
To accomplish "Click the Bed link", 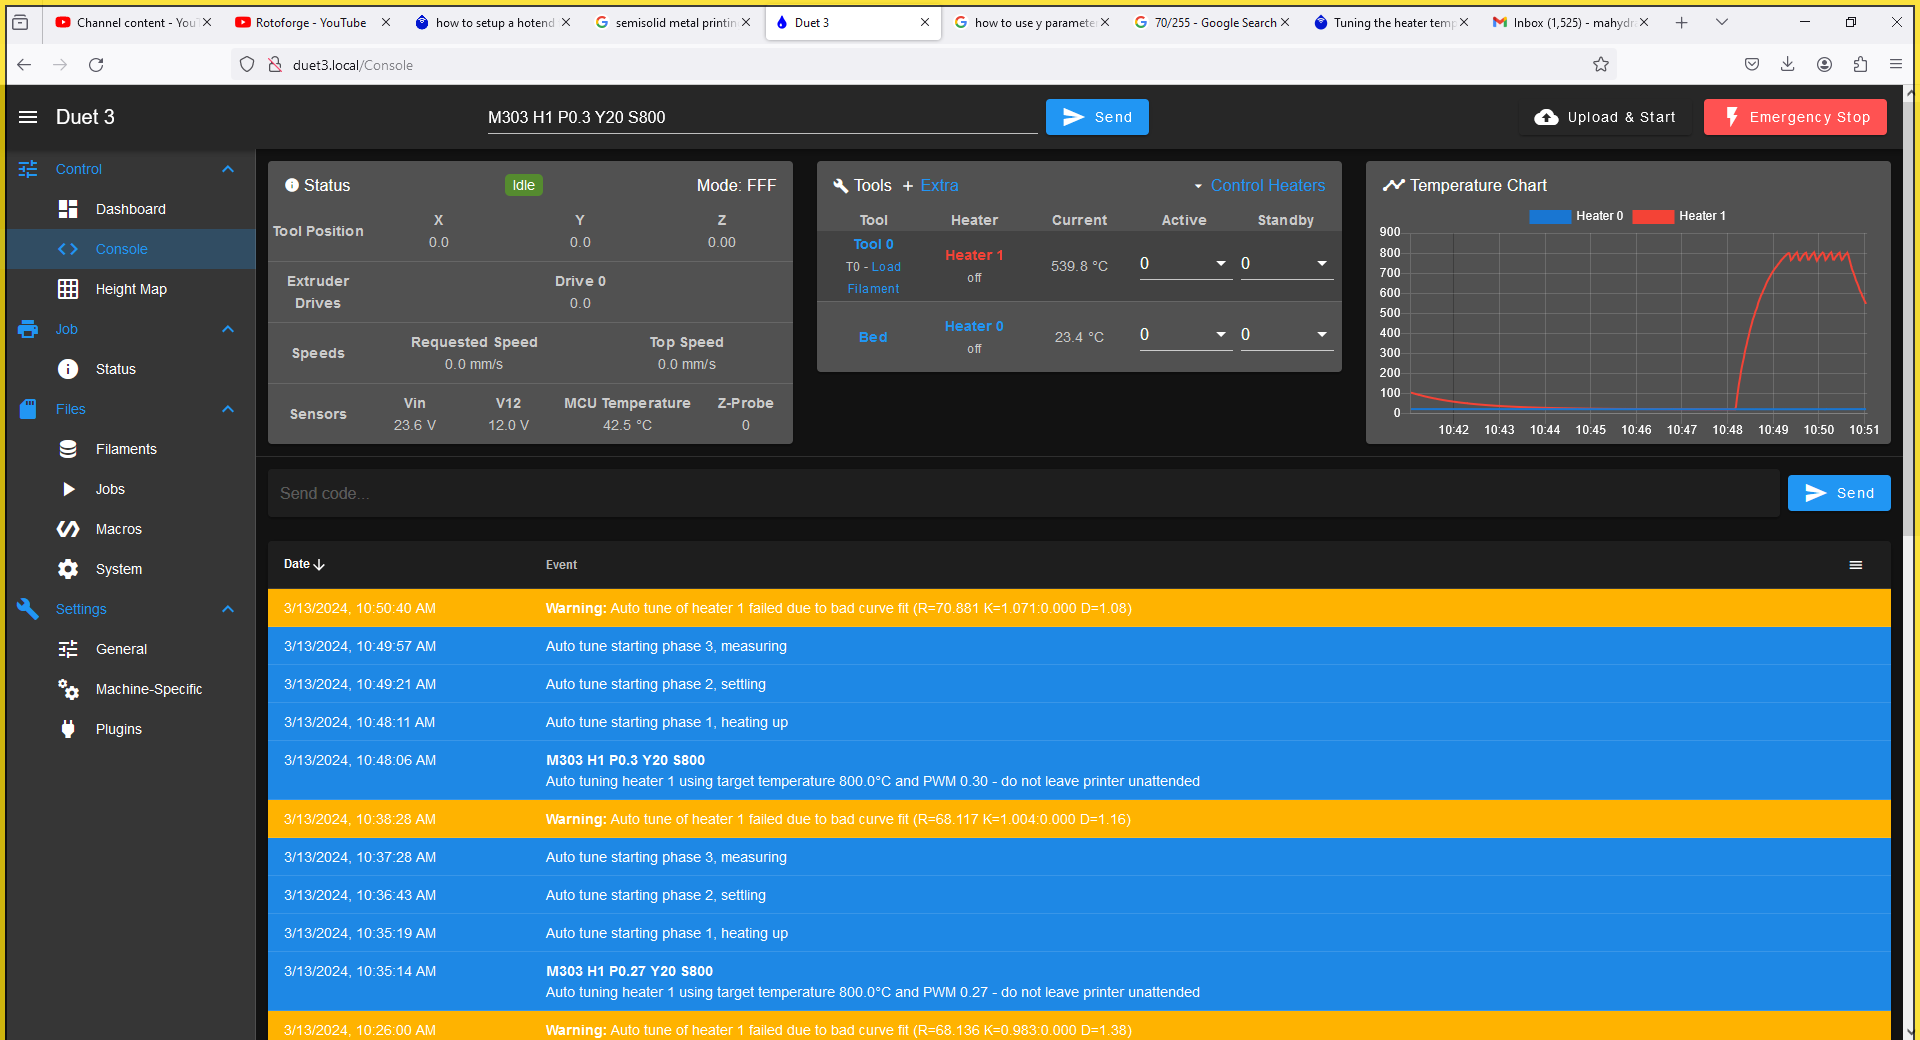I will 873,337.
